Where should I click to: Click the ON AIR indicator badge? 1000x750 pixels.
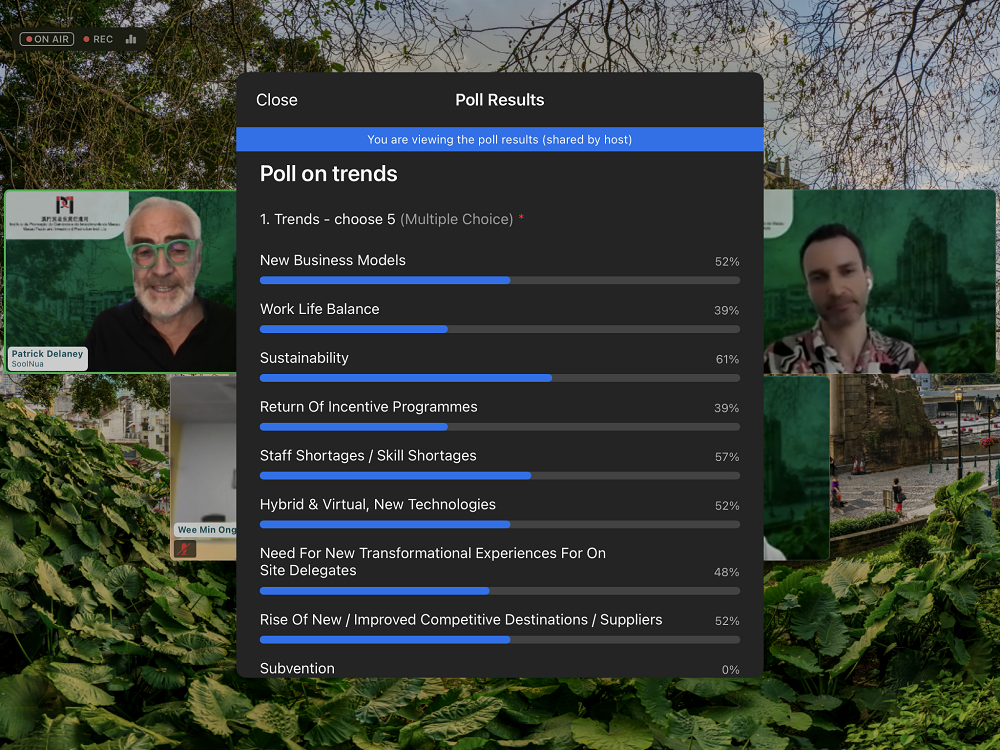click(47, 39)
